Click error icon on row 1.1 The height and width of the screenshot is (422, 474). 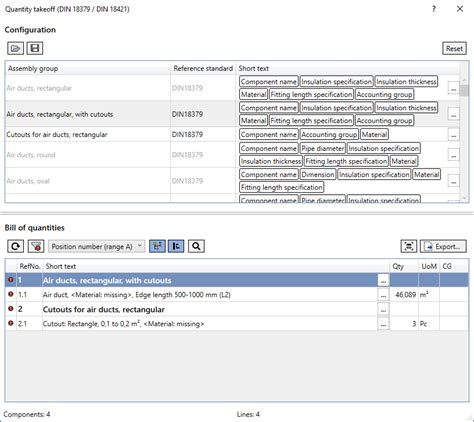pos(11,294)
